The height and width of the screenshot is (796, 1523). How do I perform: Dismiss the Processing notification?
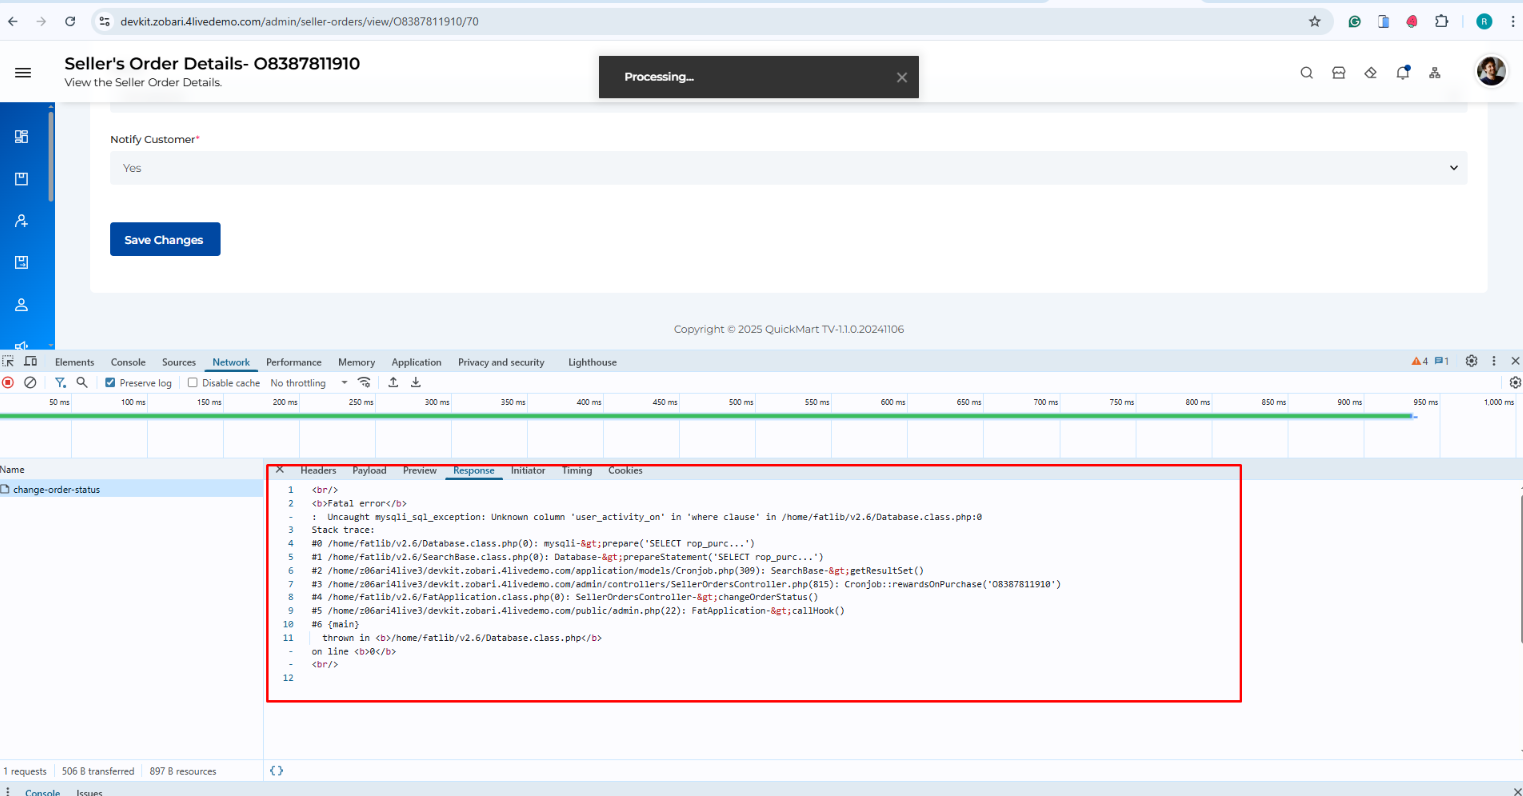coord(901,77)
